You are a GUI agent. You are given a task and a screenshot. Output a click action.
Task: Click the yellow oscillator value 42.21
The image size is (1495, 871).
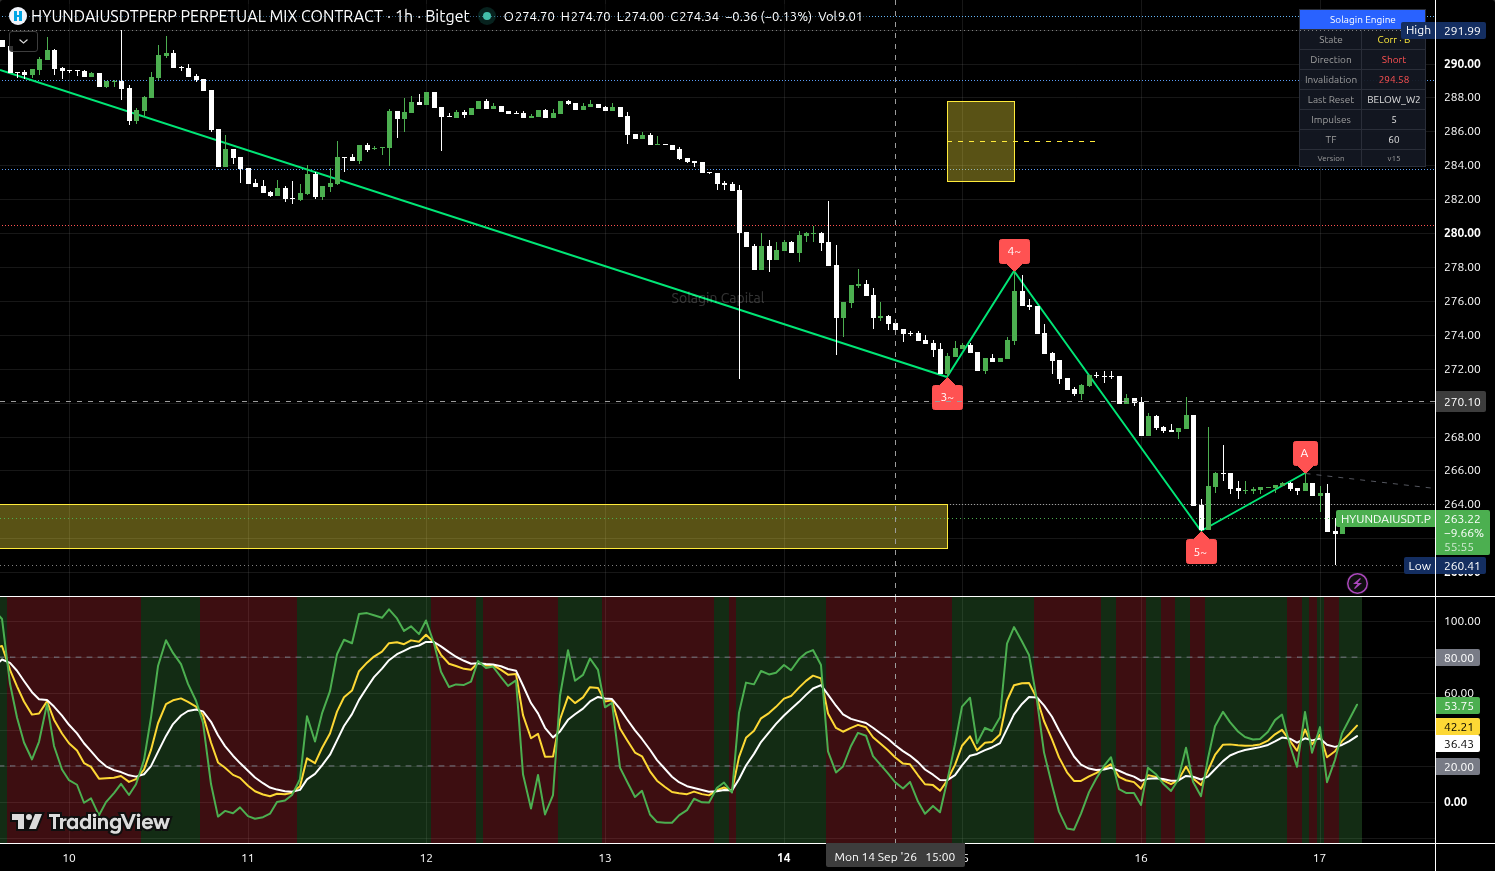(1459, 727)
